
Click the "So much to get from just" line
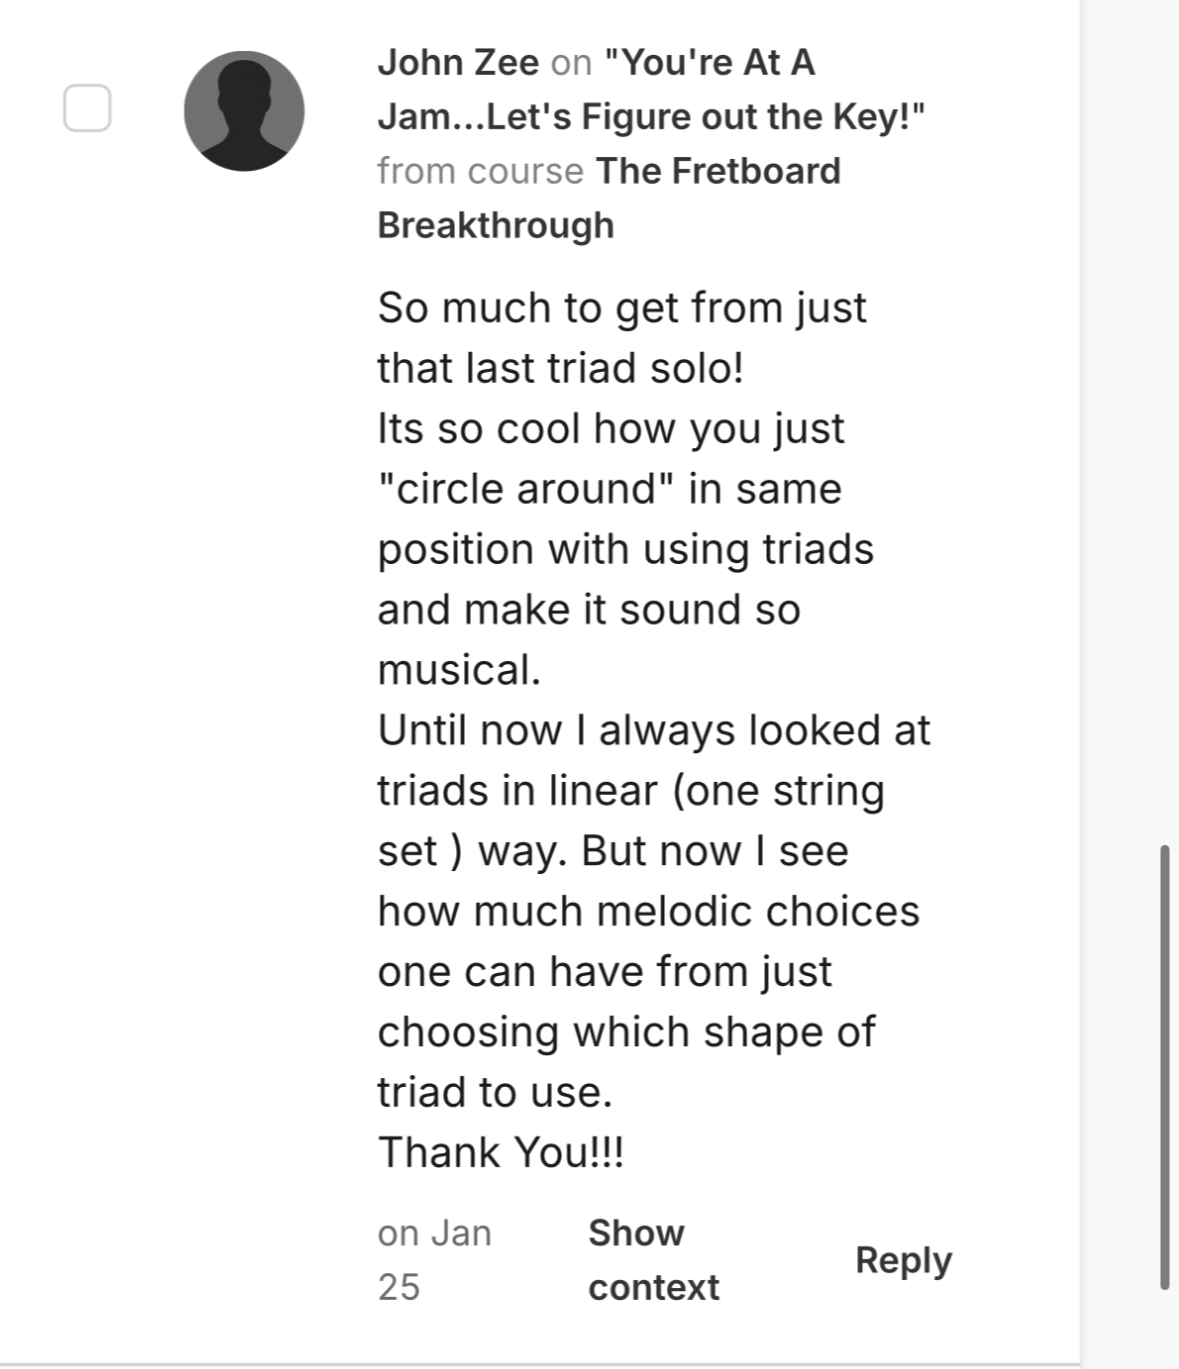coord(621,308)
